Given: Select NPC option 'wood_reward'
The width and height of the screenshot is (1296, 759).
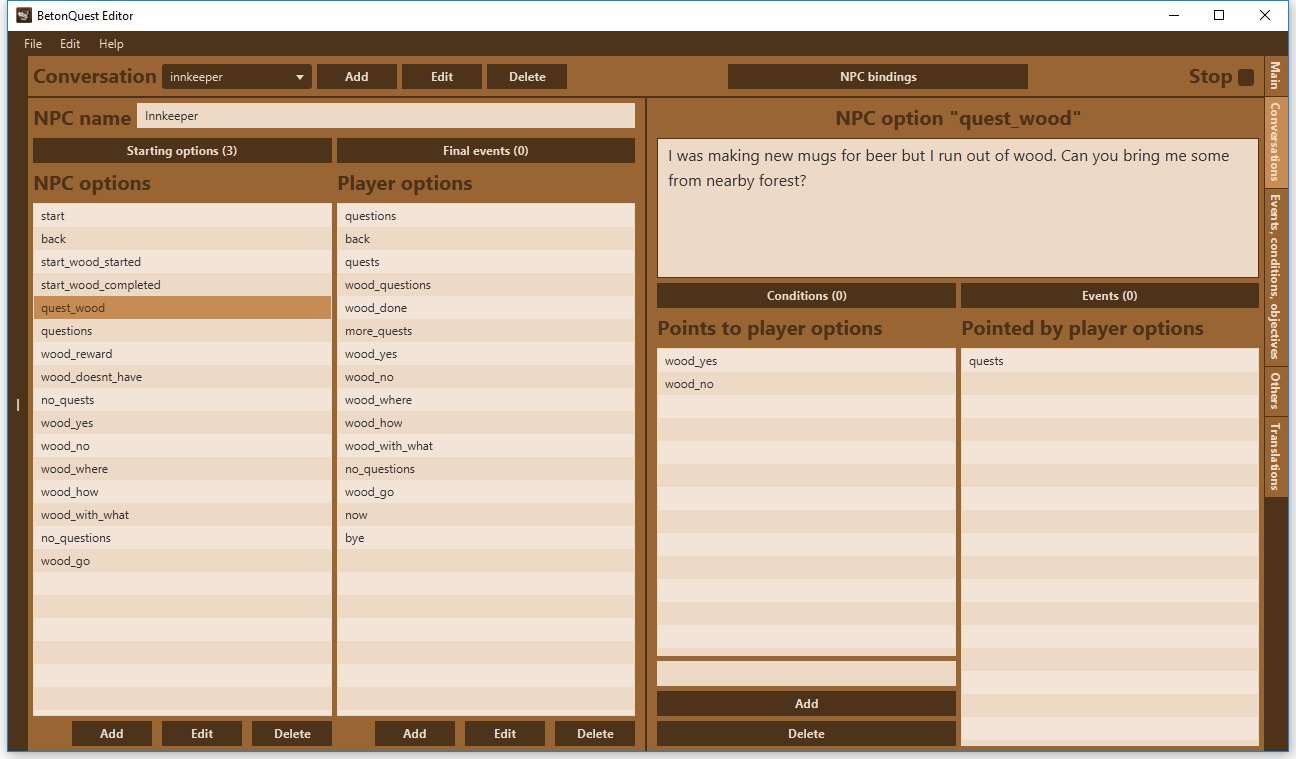Looking at the screenshot, I should pyautogui.click(x=182, y=354).
